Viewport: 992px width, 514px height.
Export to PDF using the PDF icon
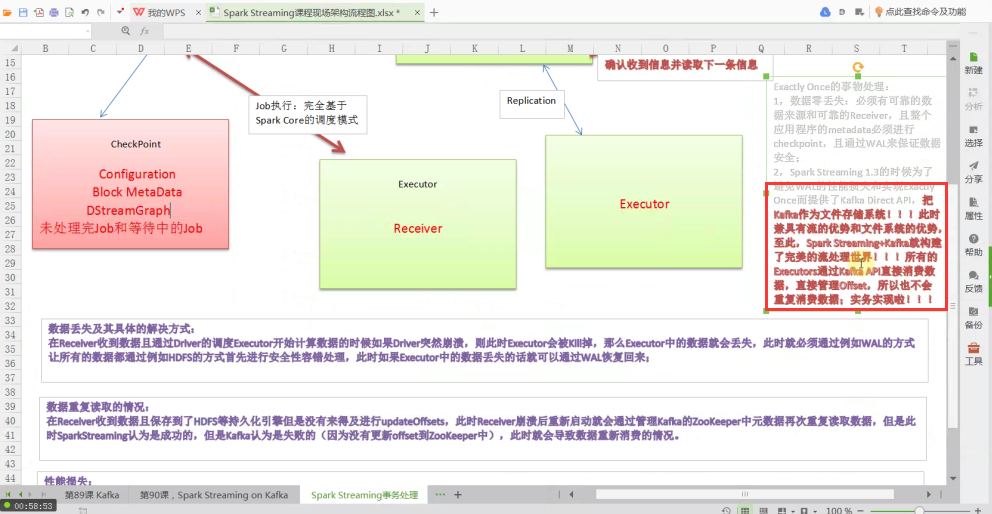pyautogui.click(x=39, y=12)
